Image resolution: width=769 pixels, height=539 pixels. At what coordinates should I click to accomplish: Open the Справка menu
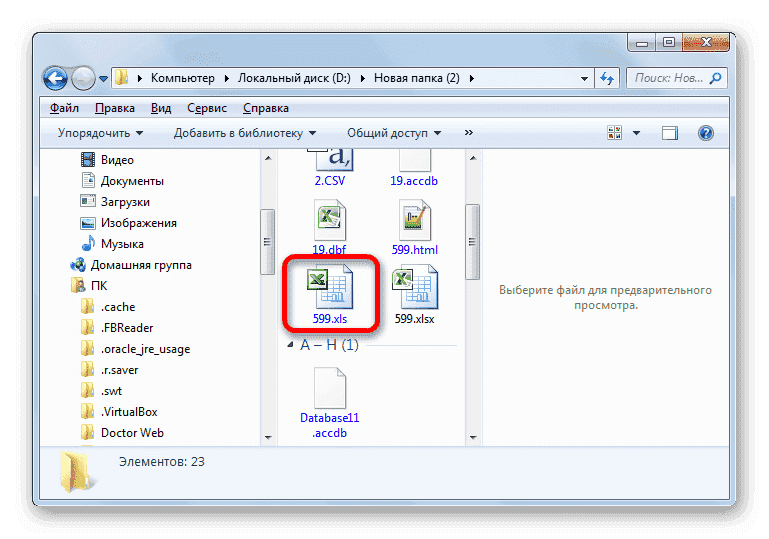pos(266,108)
